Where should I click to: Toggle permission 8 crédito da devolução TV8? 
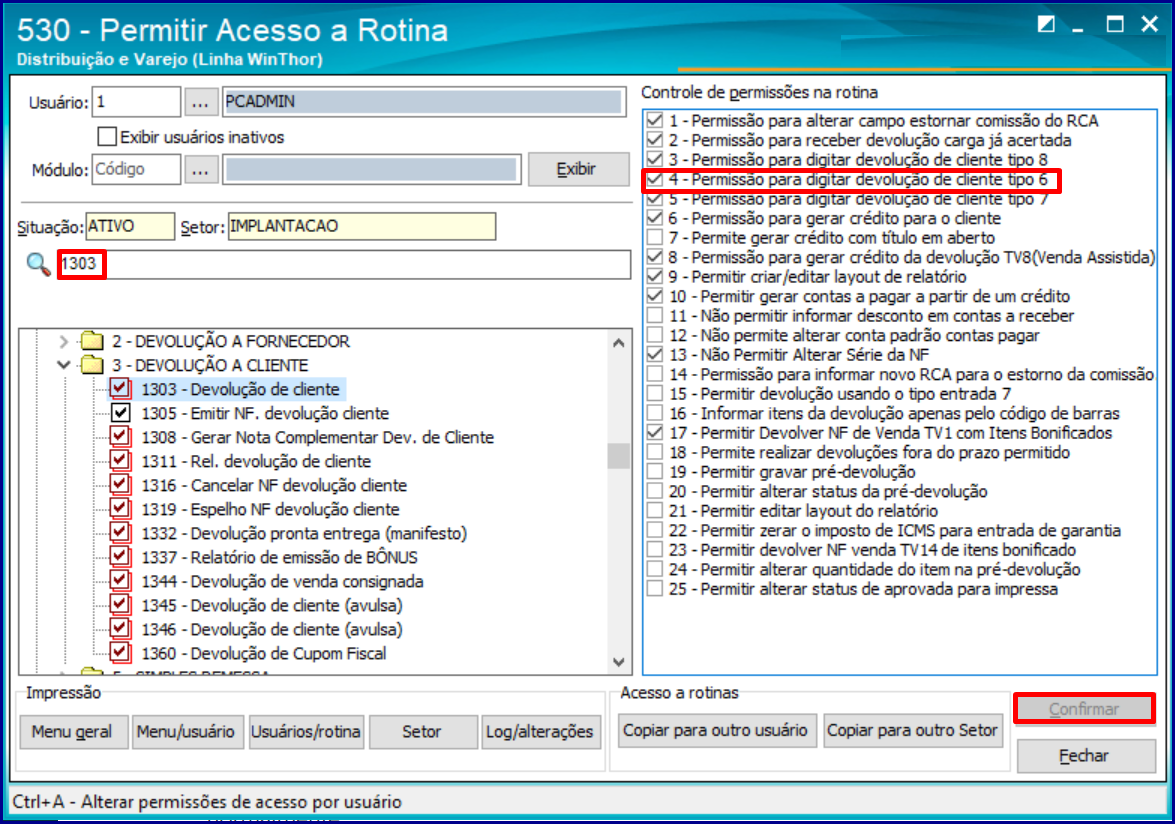click(655, 257)
